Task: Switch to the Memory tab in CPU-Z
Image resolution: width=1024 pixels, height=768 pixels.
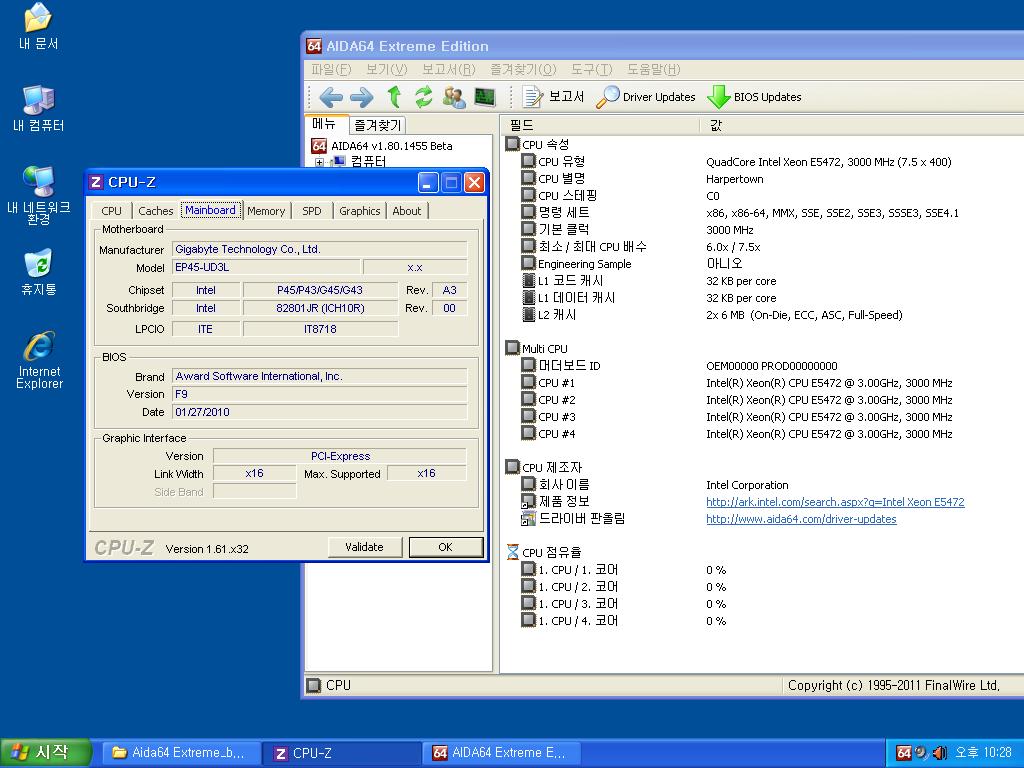Action: (x=266, y=211)
